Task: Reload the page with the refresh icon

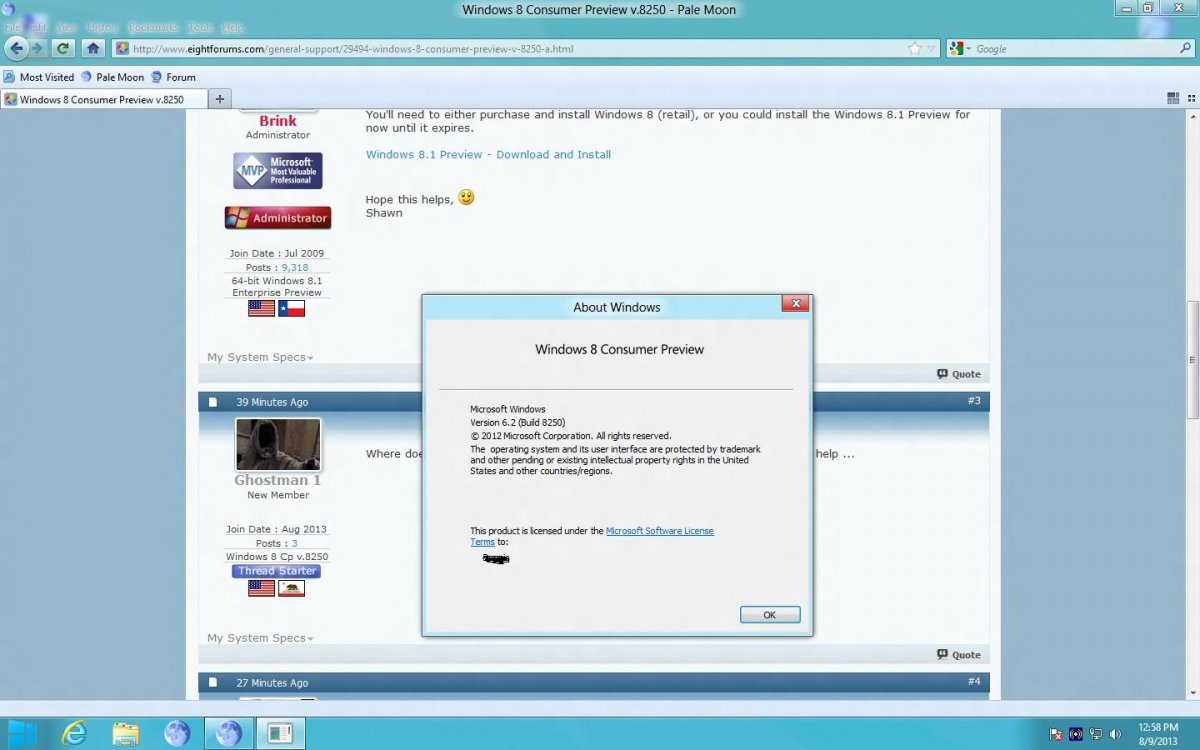Action: 63,48
